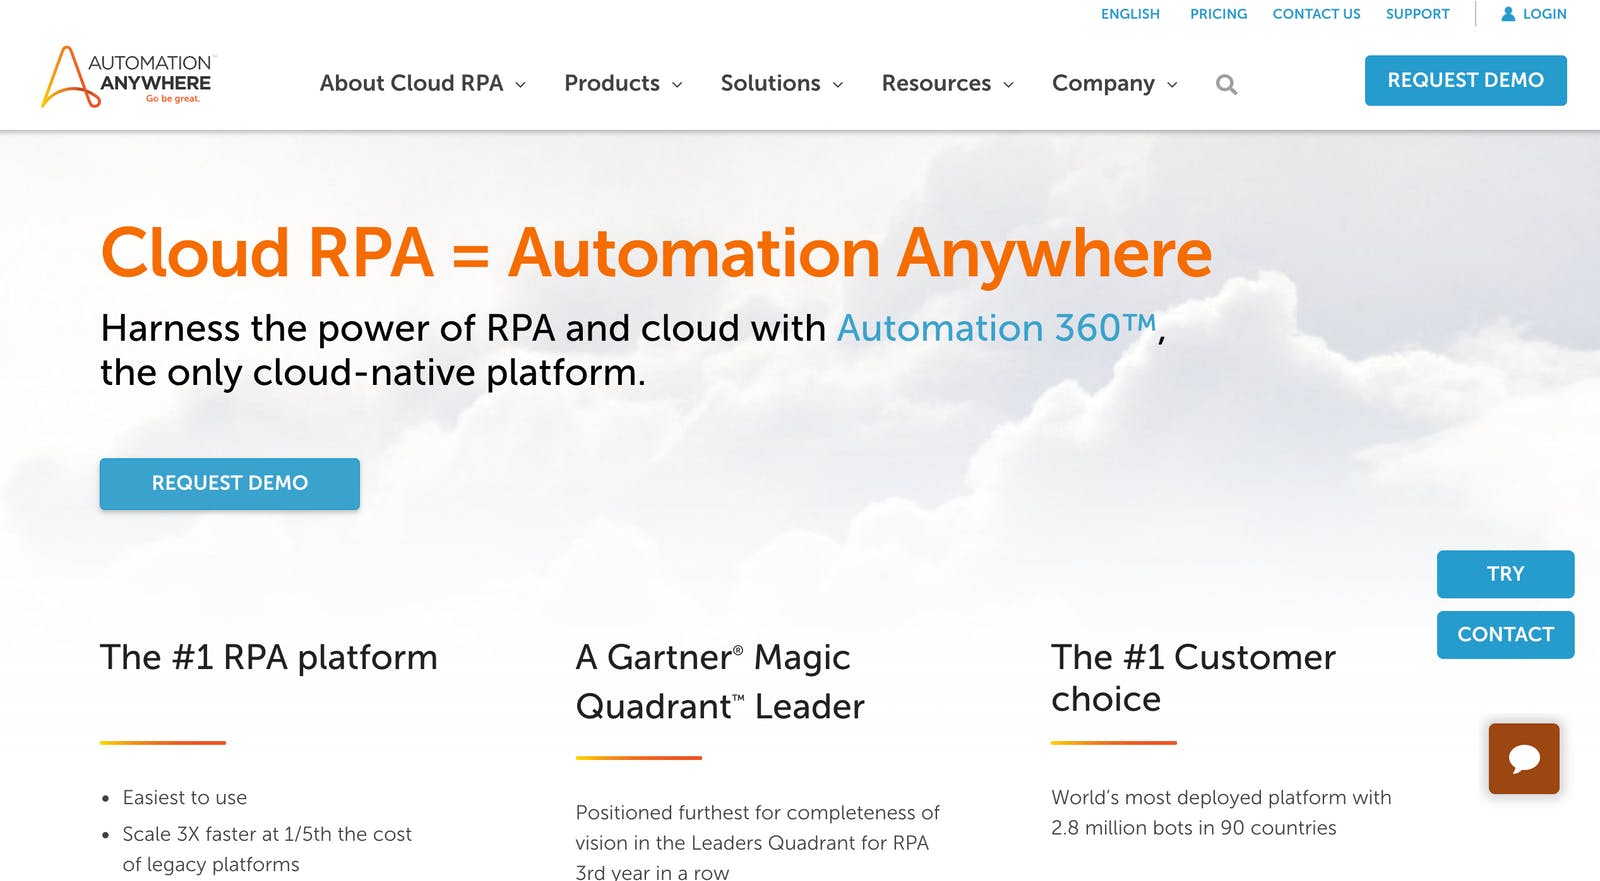This screenshot has height=881, width=1600.
Task: Click the '2.8 million bots in 90 countries' text
Action: click(x=1193, y=828)
